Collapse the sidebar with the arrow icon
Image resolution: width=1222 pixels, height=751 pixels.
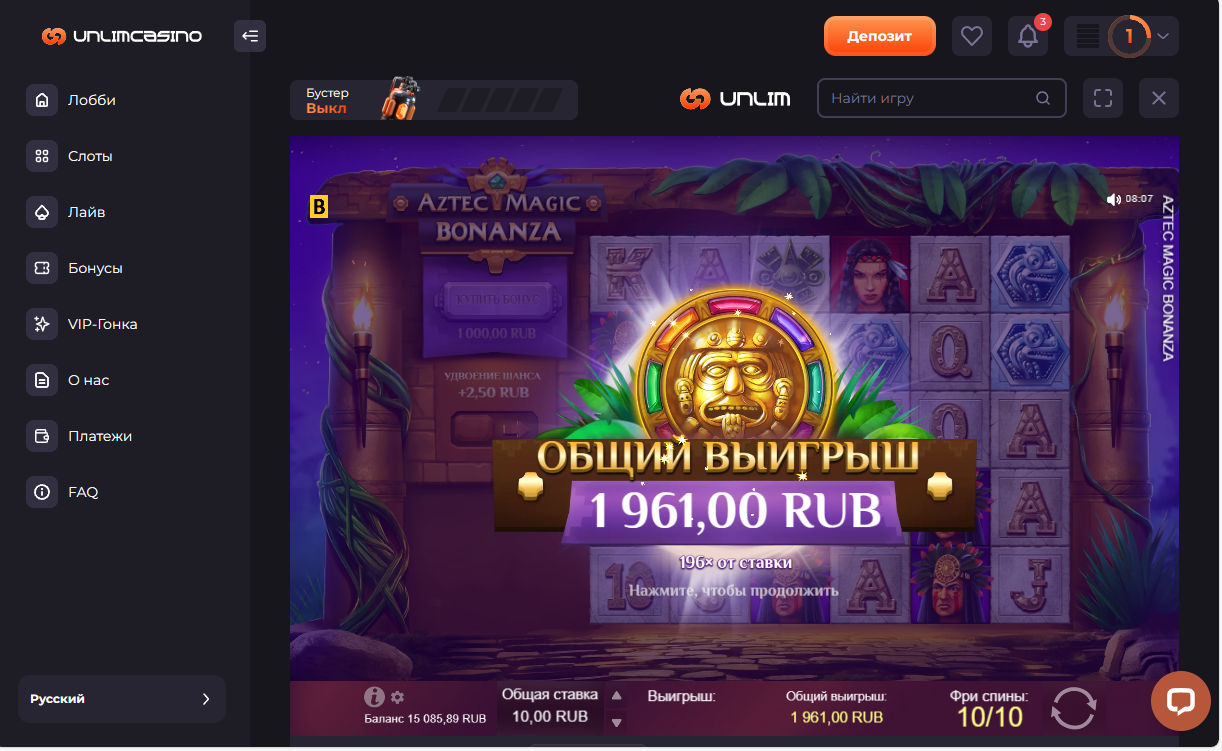pyautogui.click(x=250, y=37)
